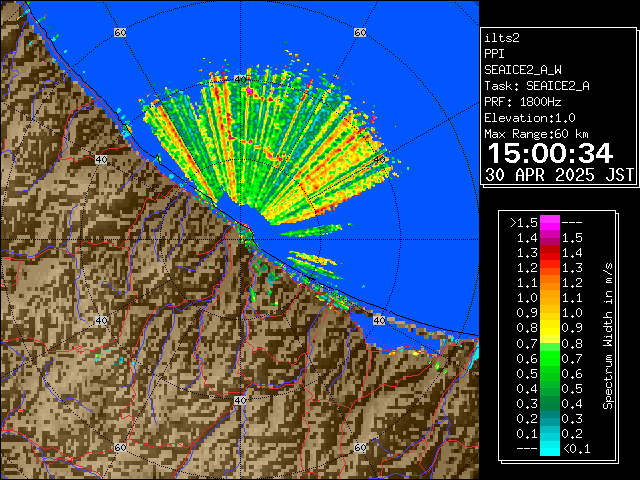Click the '60' range label at the southeast ring
Viewport: 640px width, 480px height.
tap(360, 447)
